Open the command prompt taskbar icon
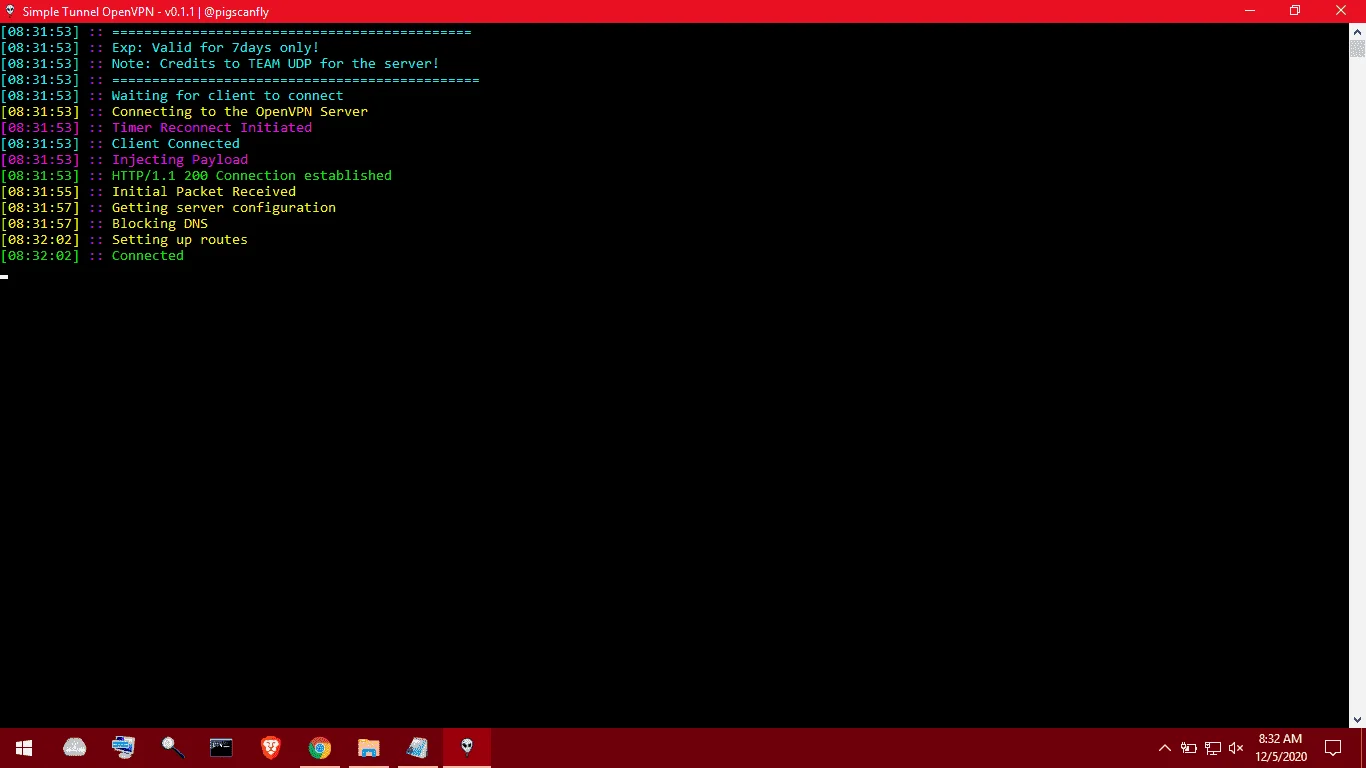Viewport: 1366px width, 768px height. tap(221, 747)
